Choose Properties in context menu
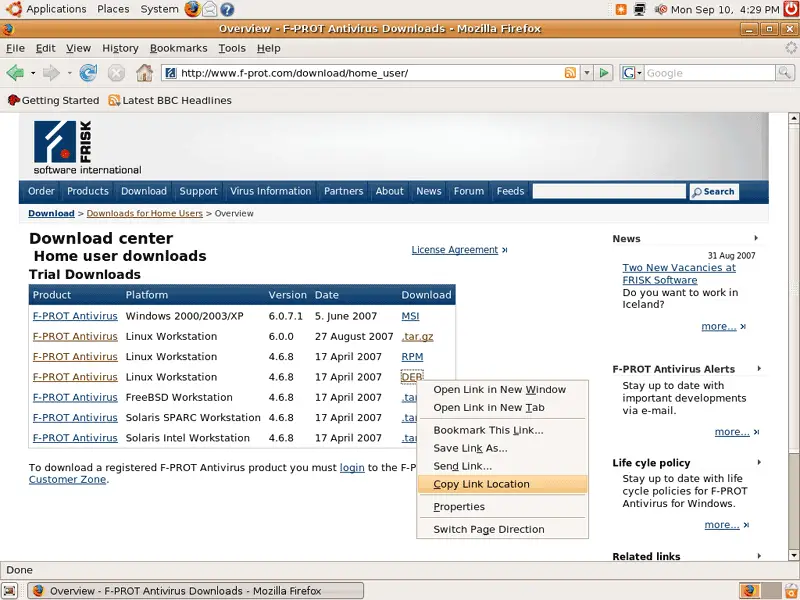The image size is (800, 600). click(503, 507)
